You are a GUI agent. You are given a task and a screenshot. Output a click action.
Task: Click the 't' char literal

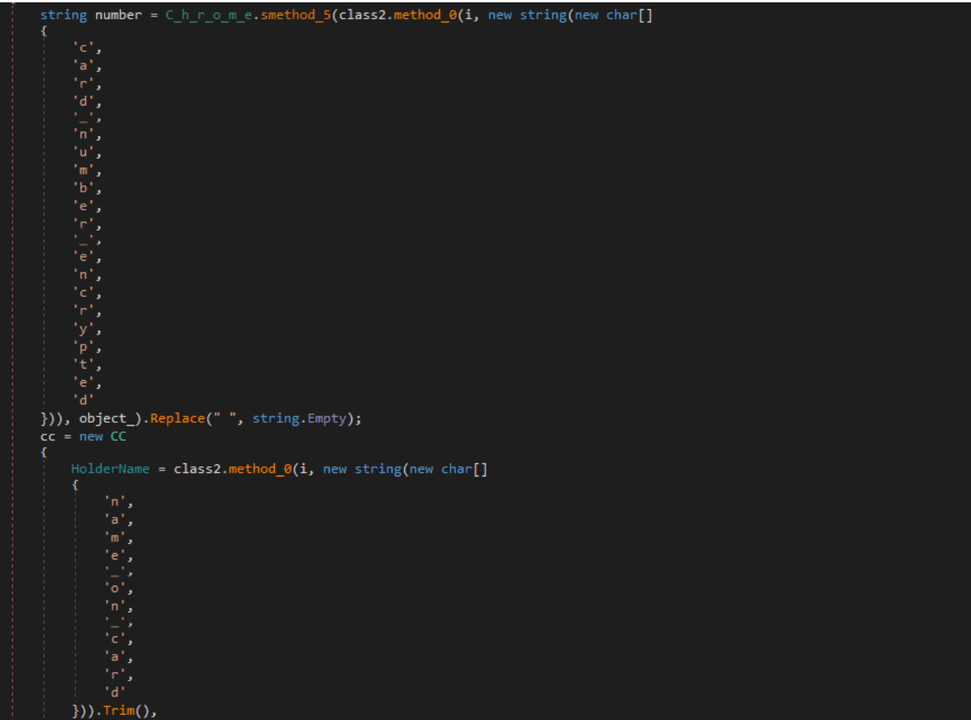tap(84, 365)
